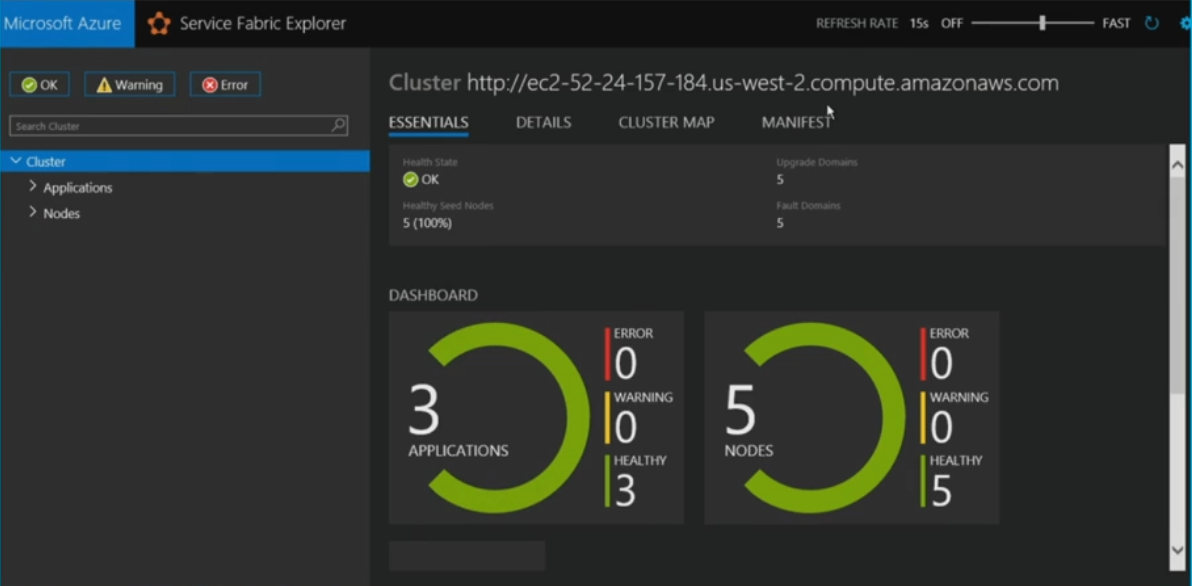
Task: Click the refresh icon in the header
Action: tap(1152, 24)
